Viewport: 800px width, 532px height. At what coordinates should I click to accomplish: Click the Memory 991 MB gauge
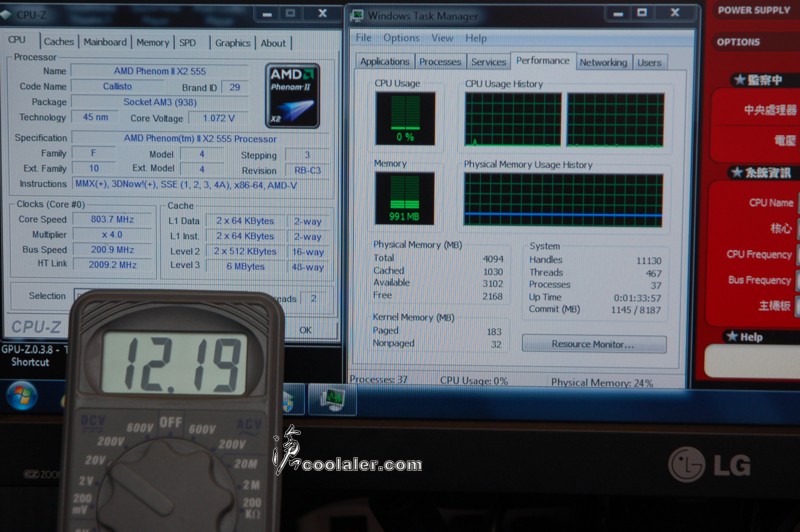[x=405, y=198]
